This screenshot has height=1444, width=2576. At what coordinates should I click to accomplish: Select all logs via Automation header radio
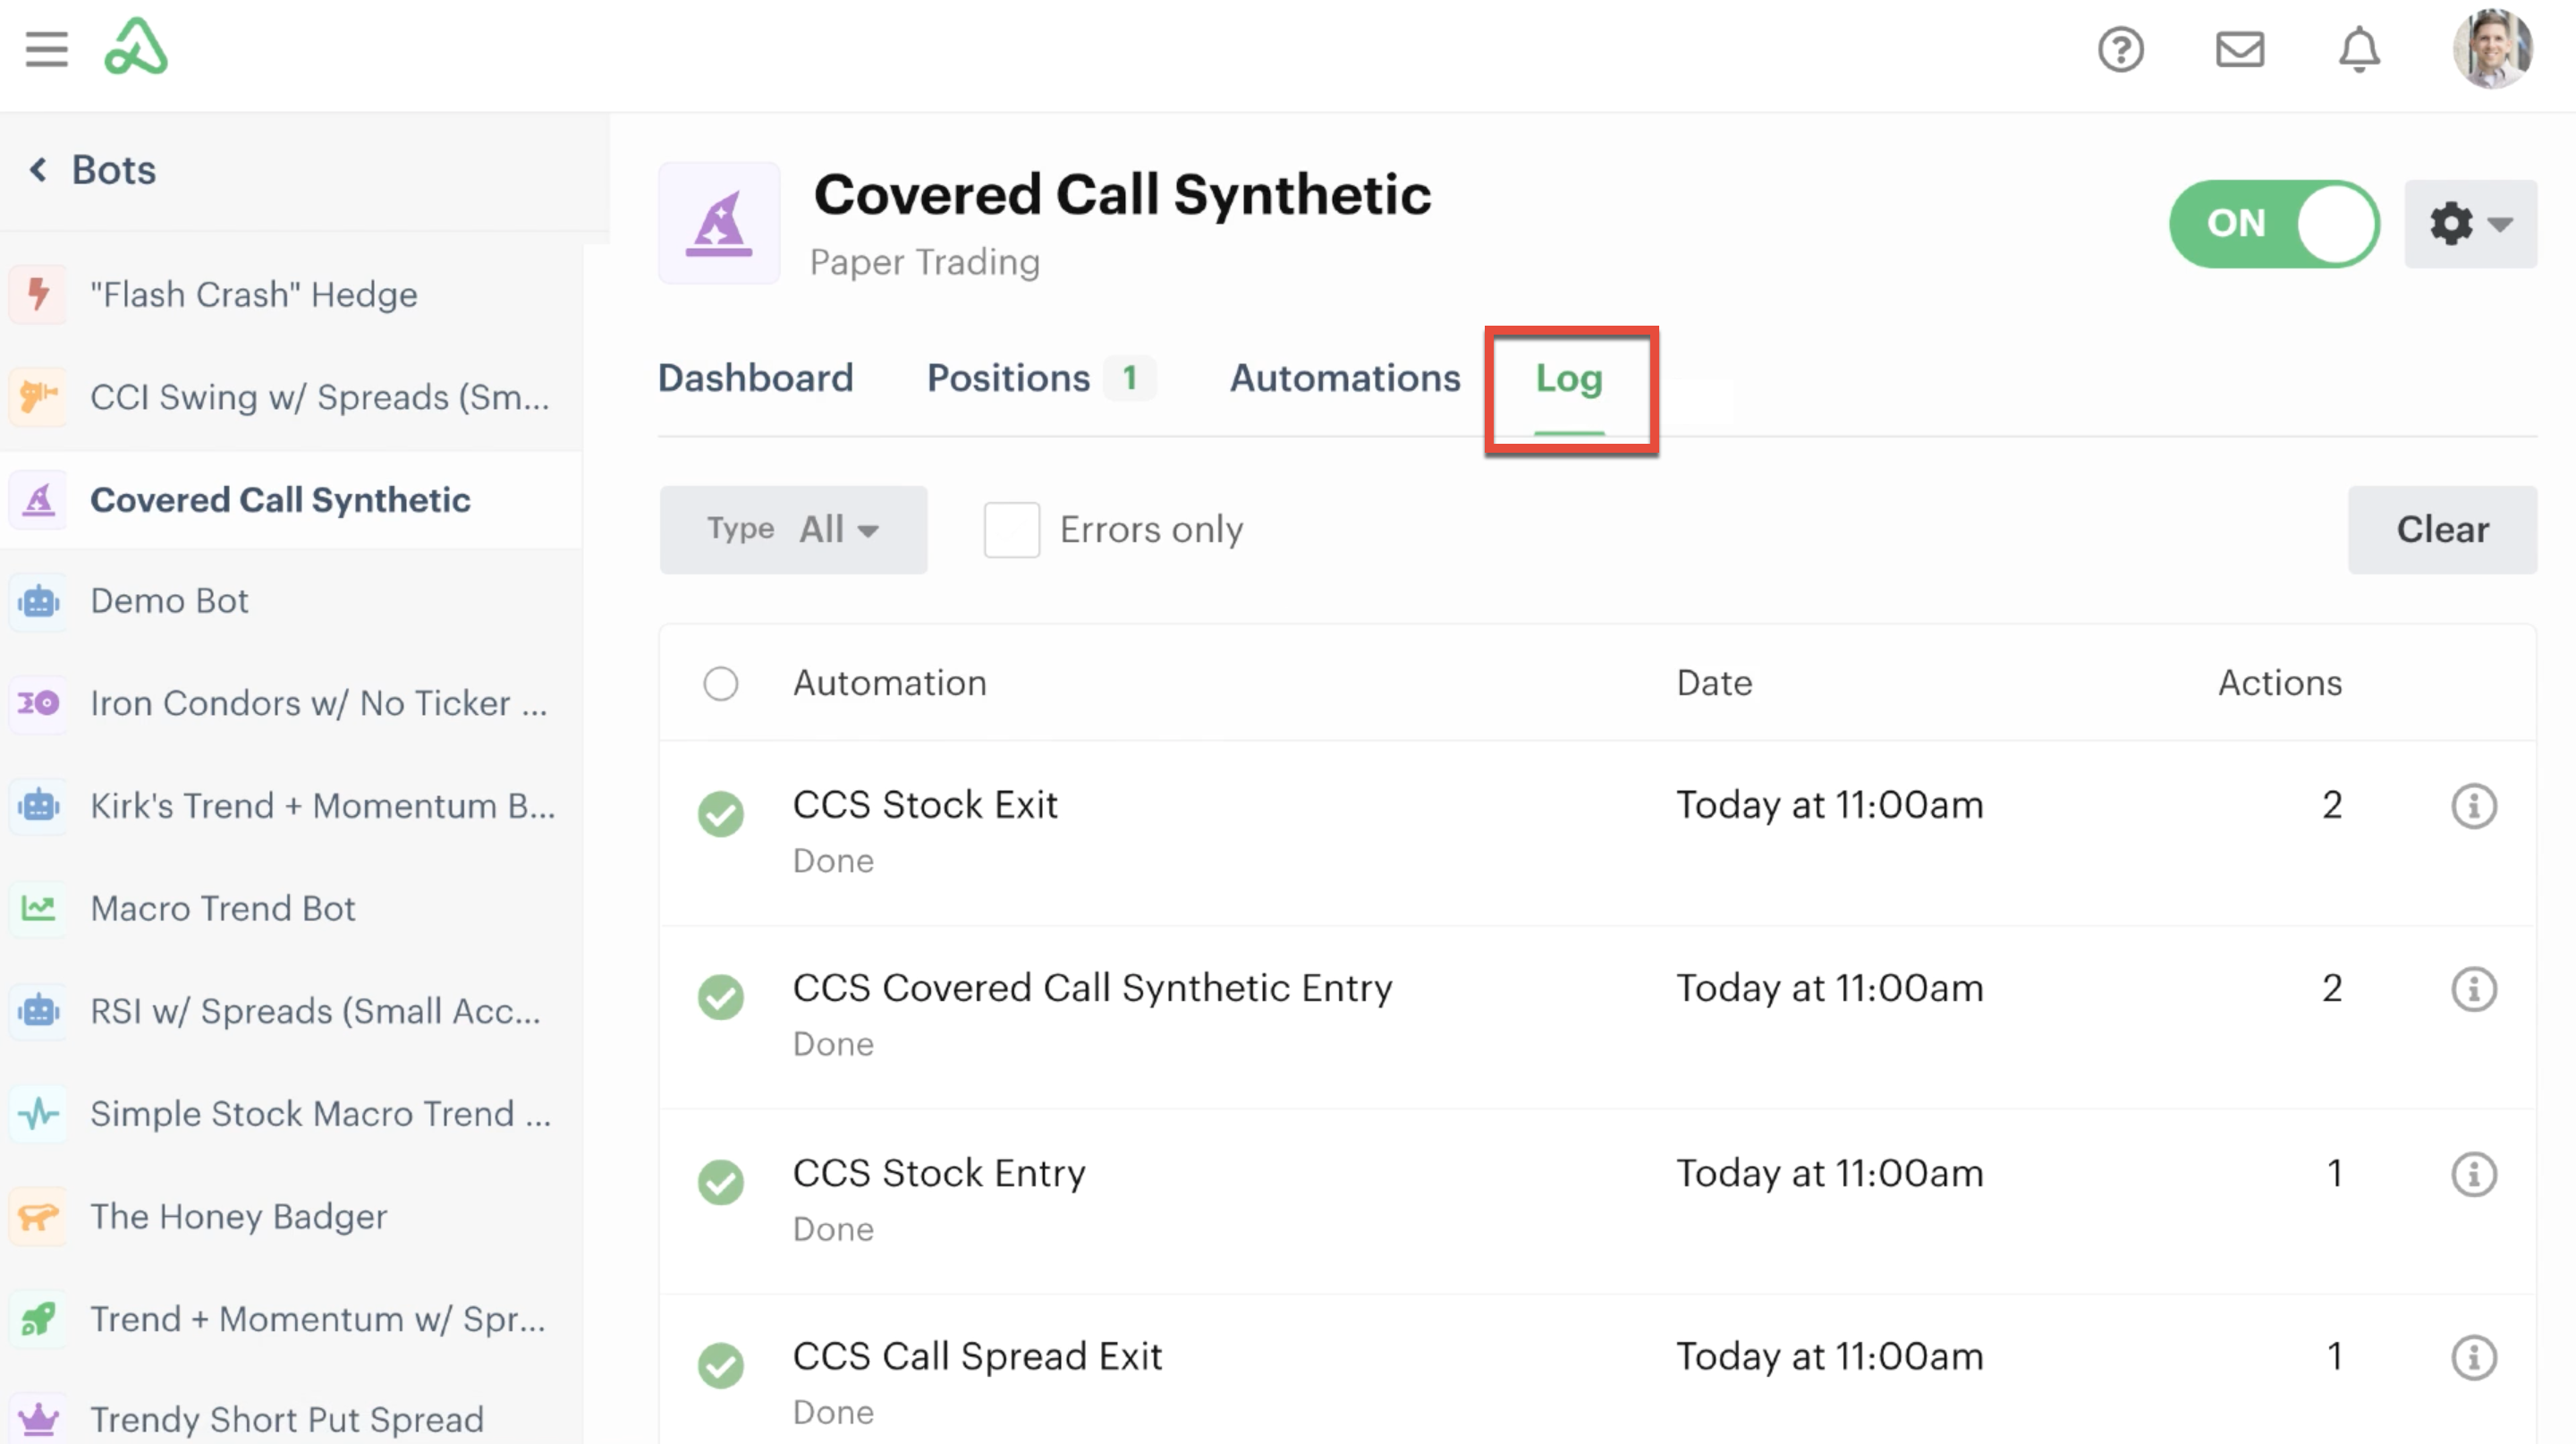720,684
